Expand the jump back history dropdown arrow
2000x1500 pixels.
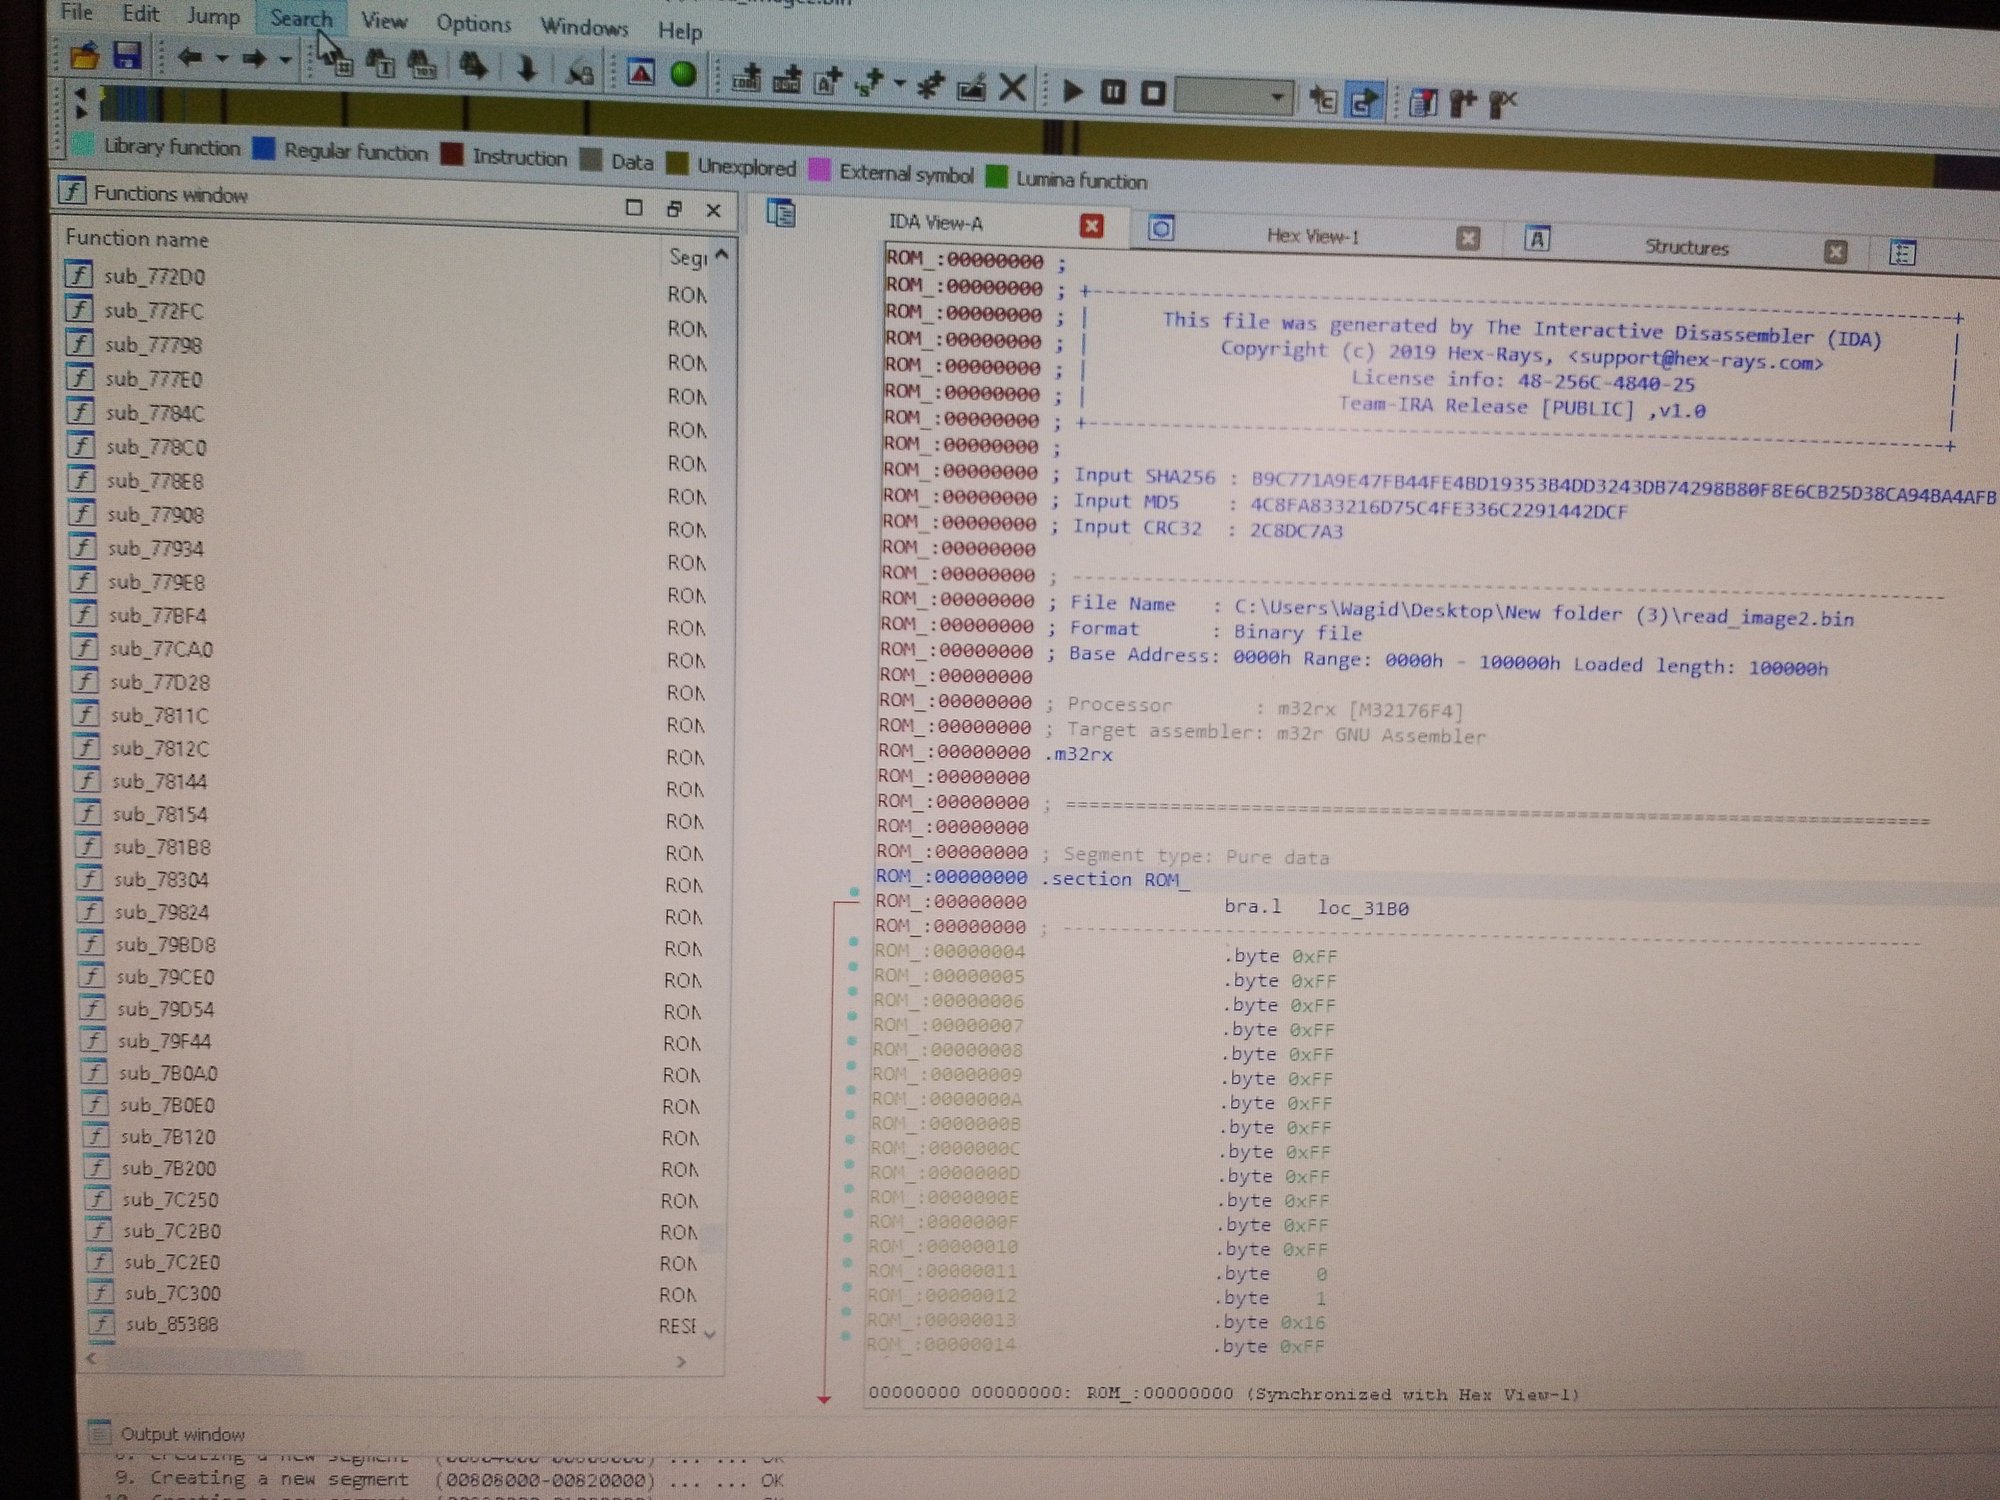pyautogui.click(x=222, y=59)
